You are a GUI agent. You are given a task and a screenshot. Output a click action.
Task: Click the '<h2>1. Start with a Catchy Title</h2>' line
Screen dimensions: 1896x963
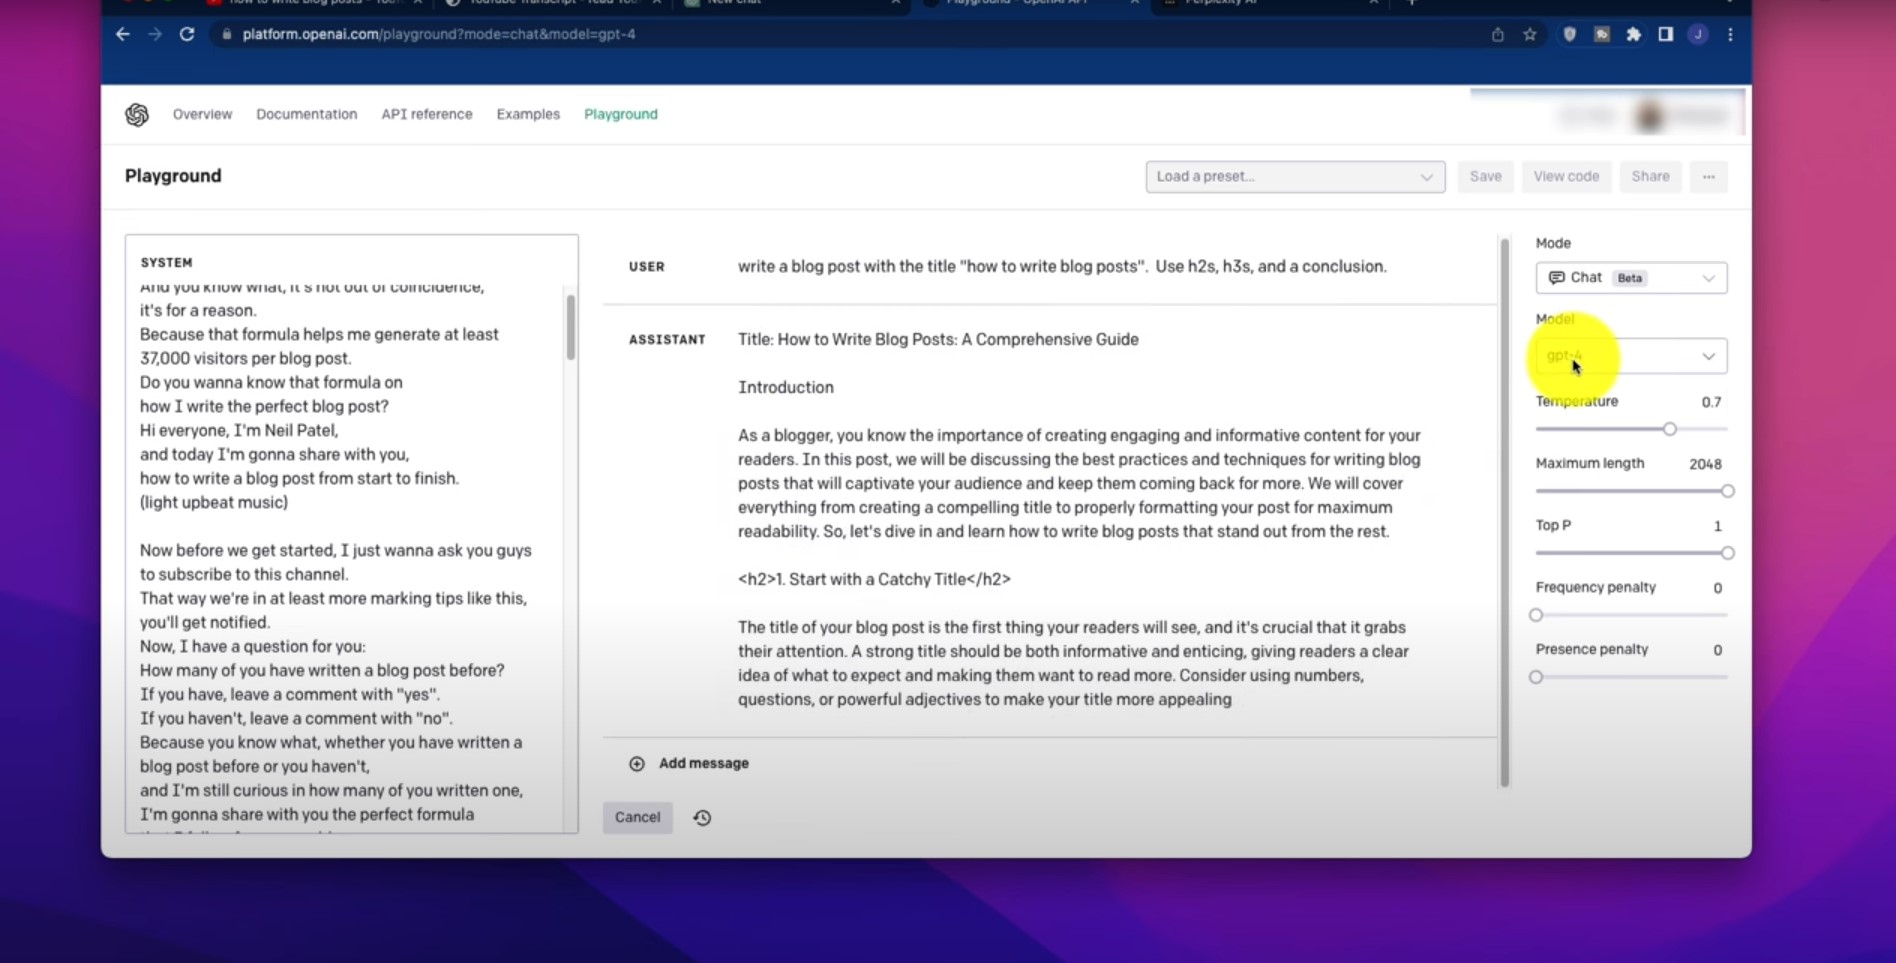click(x=874, y=580)
